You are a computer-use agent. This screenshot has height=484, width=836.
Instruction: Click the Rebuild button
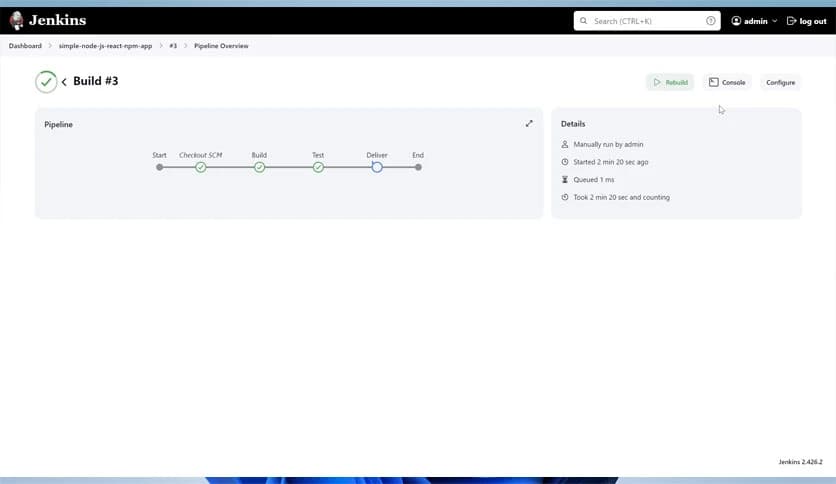coord(670,82)
